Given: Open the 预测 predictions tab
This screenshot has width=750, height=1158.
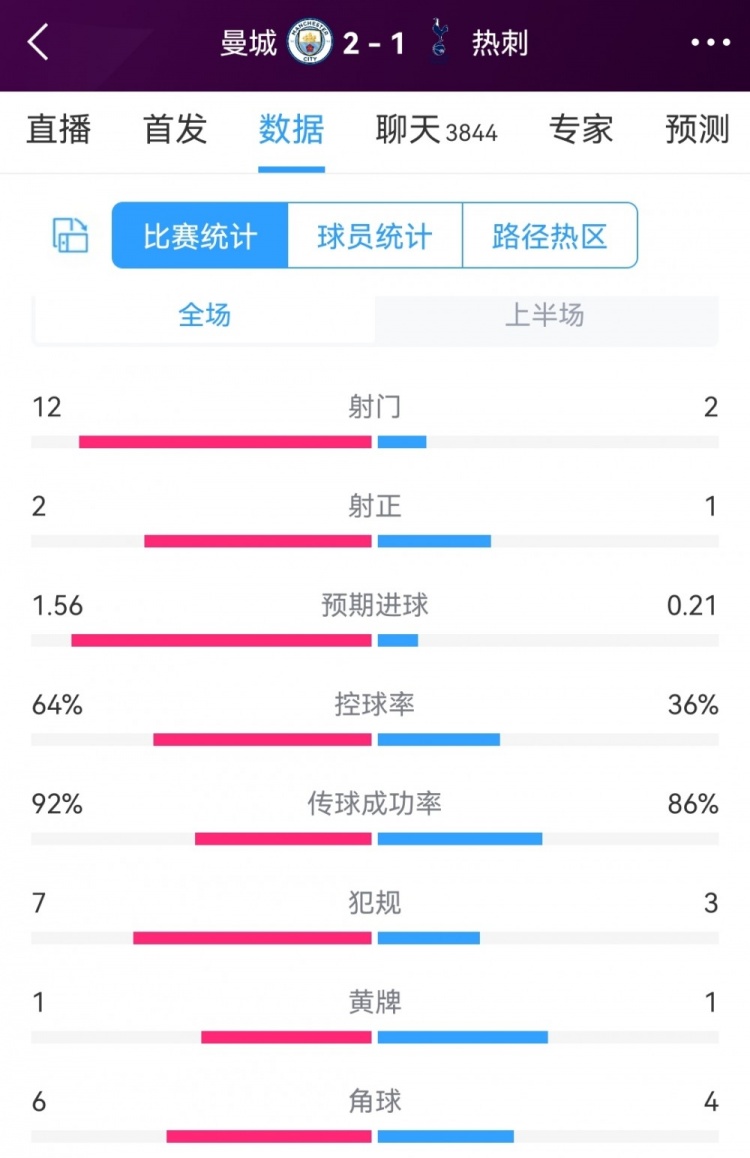Looking at the screenshot, I should tap(695, 130).
